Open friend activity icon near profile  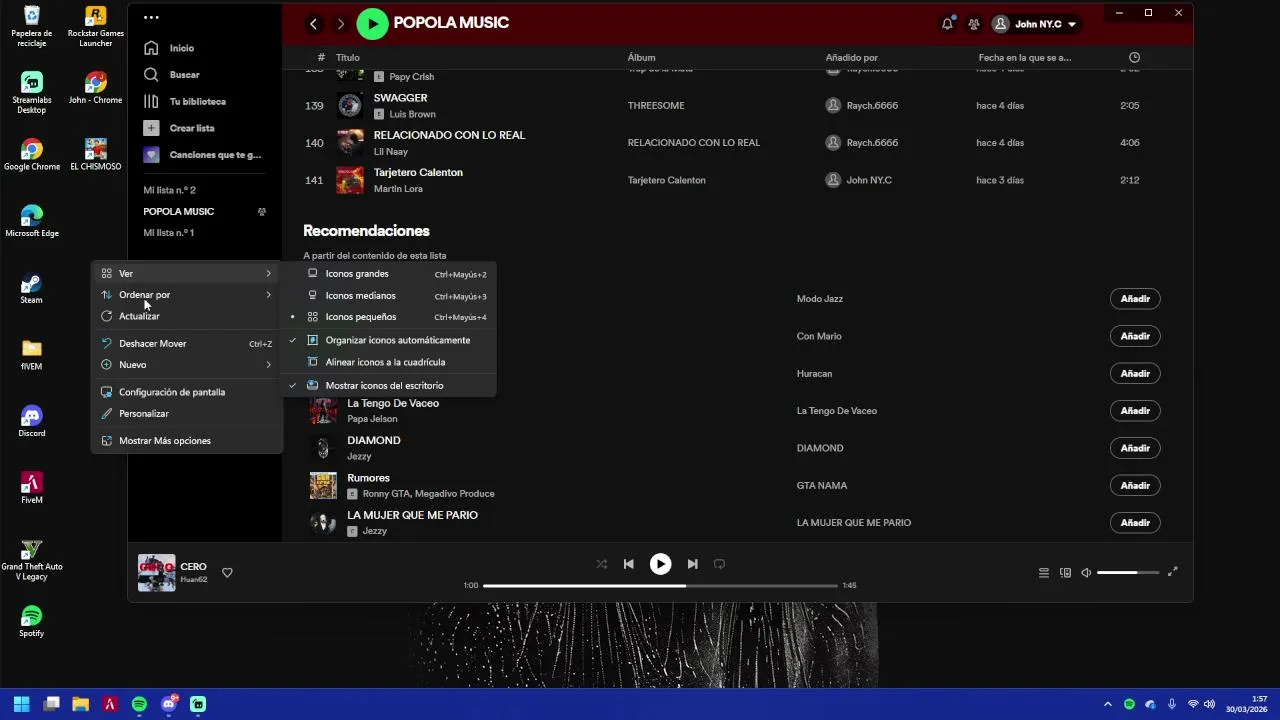point(973,24)
